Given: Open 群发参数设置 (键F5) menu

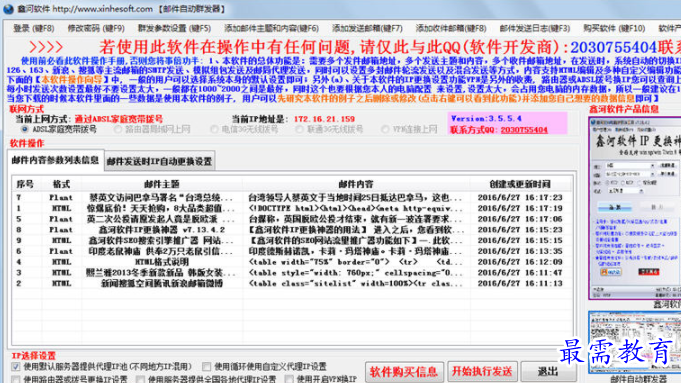Looking at the screenshot, I should pos(174,29).
